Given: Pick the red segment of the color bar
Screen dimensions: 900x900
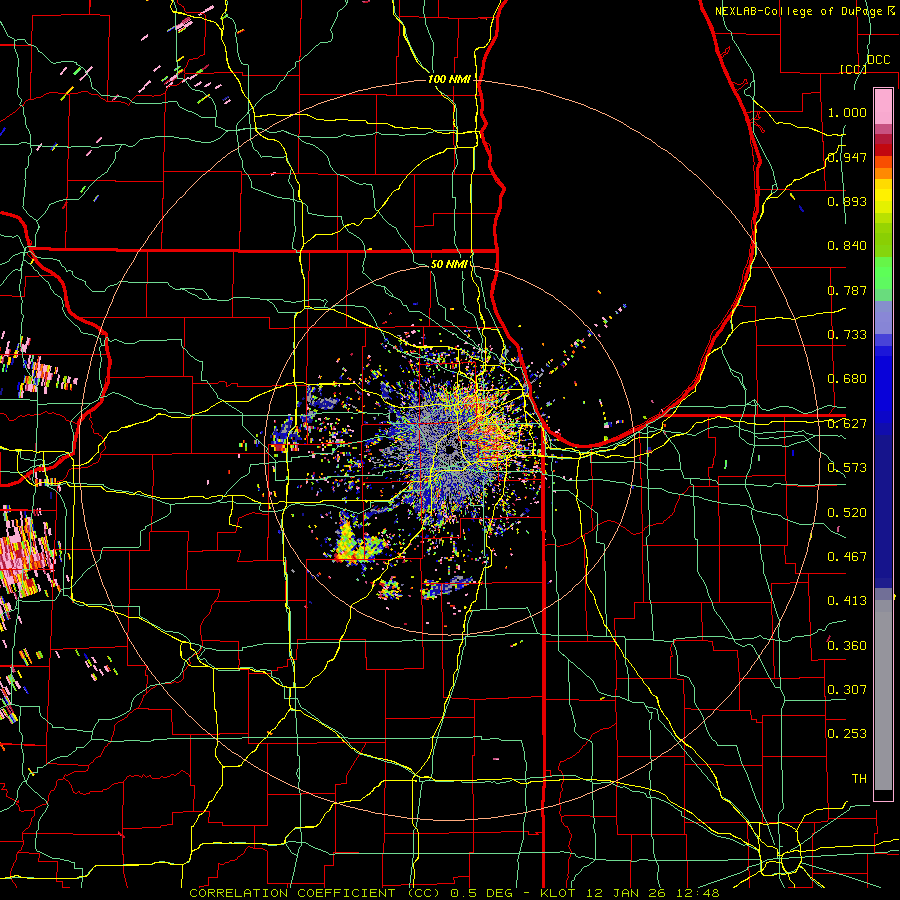Looking at the screenshot, I should [x=883, y=150].
